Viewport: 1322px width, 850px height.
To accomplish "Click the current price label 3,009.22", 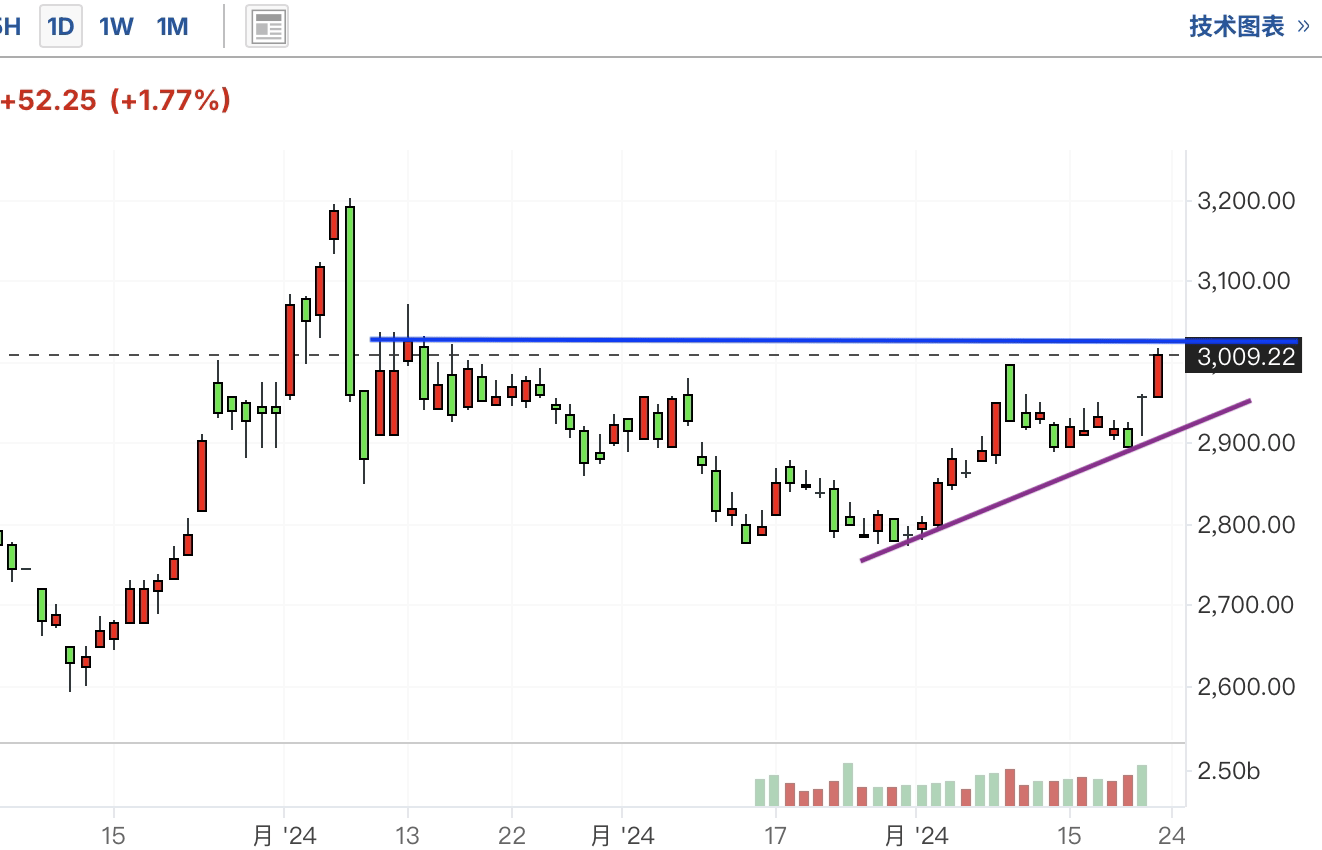I will click(x=1245, y=357).
